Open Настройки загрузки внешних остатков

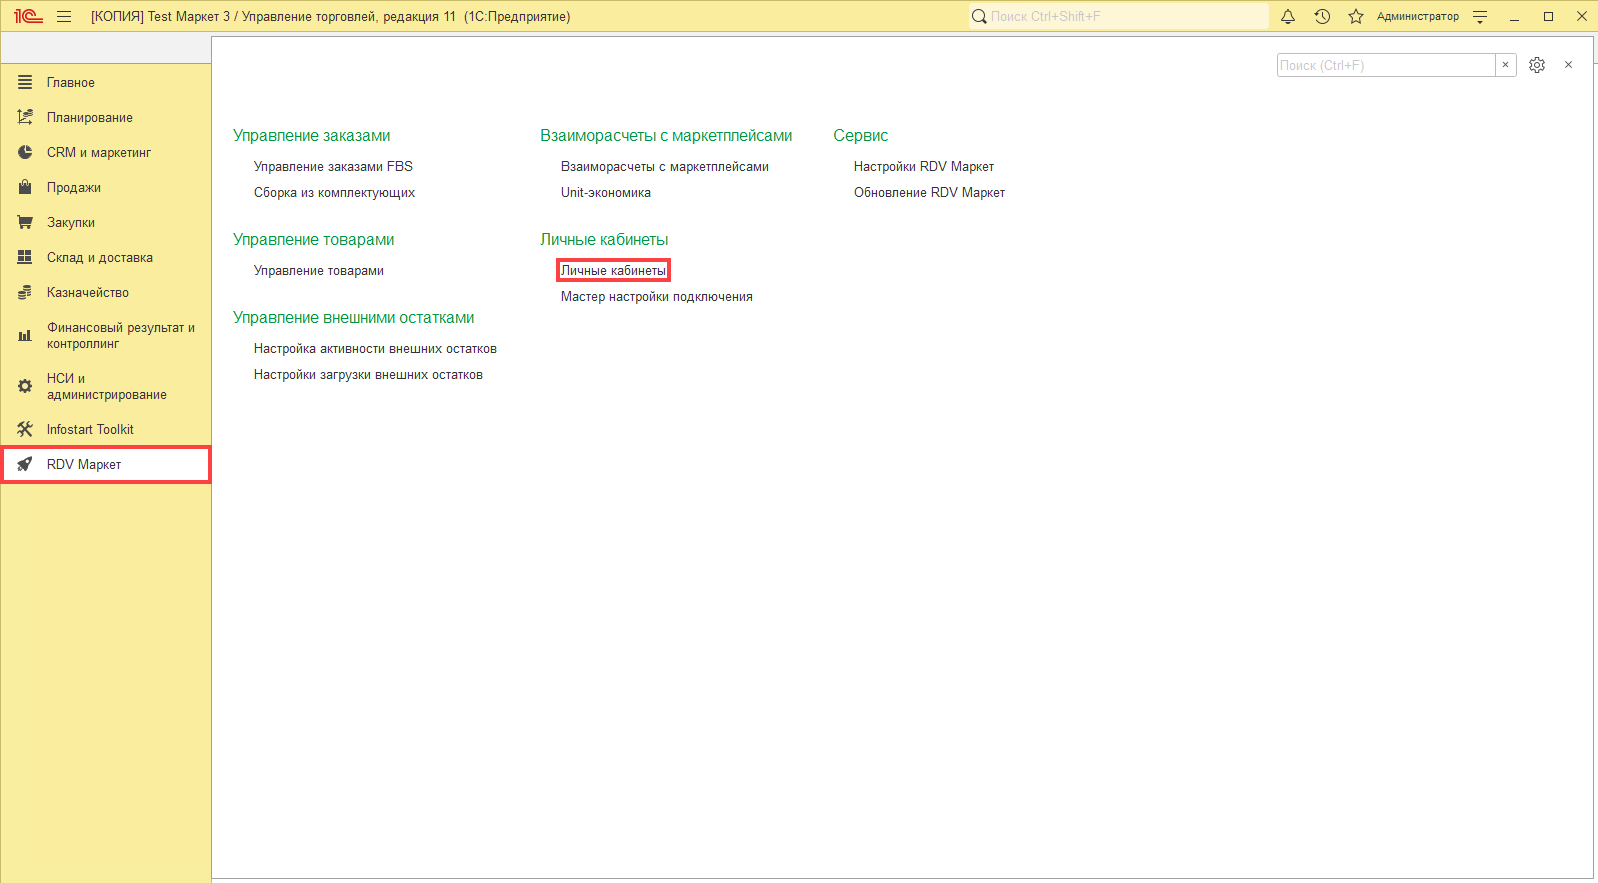[368, 374]
